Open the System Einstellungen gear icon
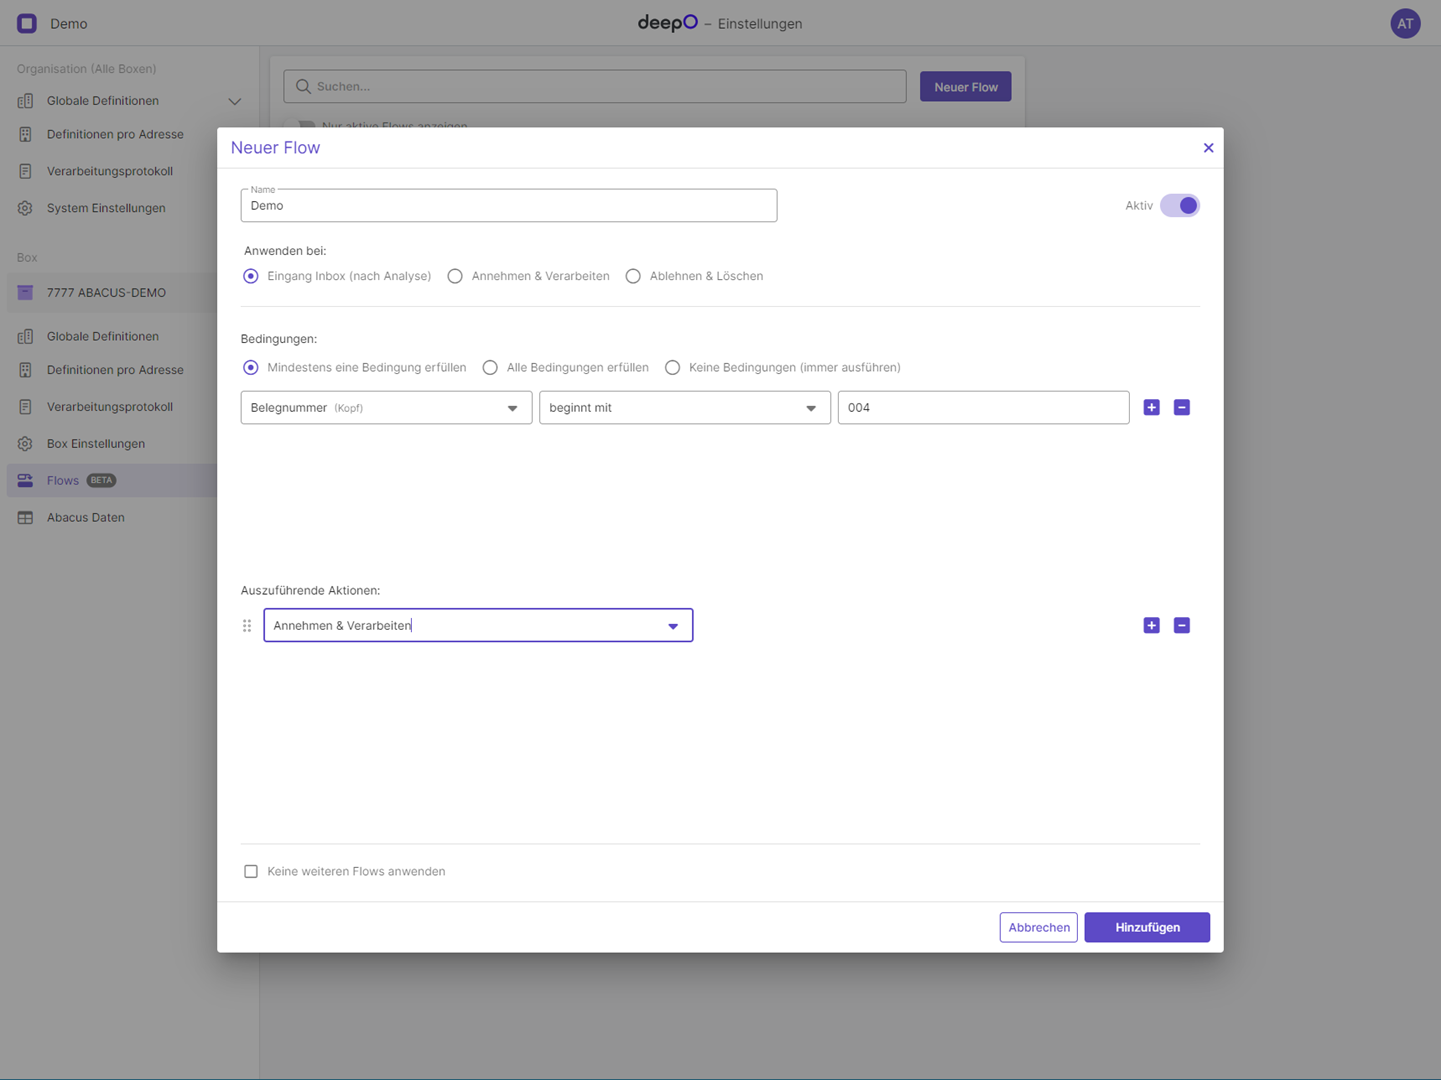 tap(25, 208)
